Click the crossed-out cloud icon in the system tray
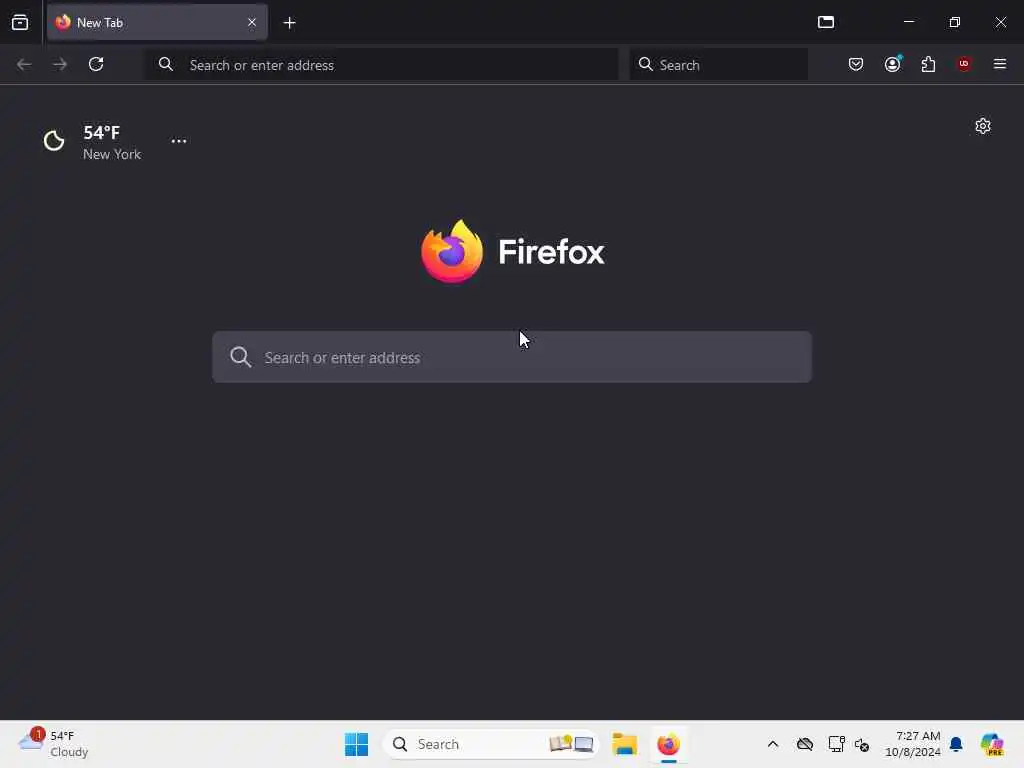1024x768 pixels. click(x=805, y=744)
